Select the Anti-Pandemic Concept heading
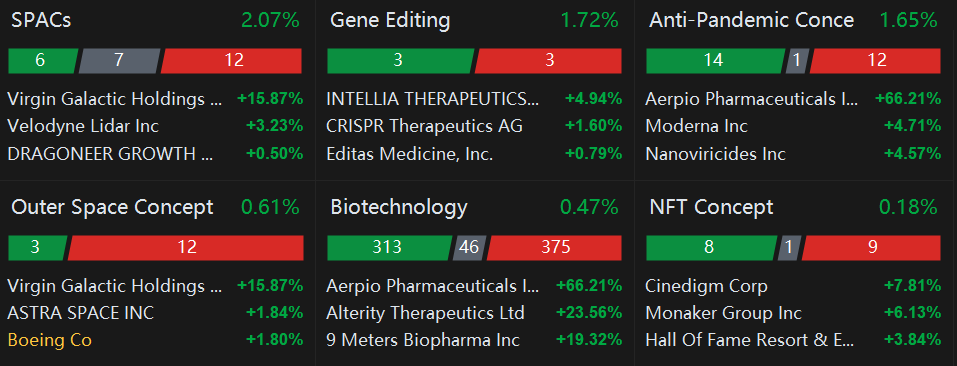Screen dimensions: 957x366 751,20
